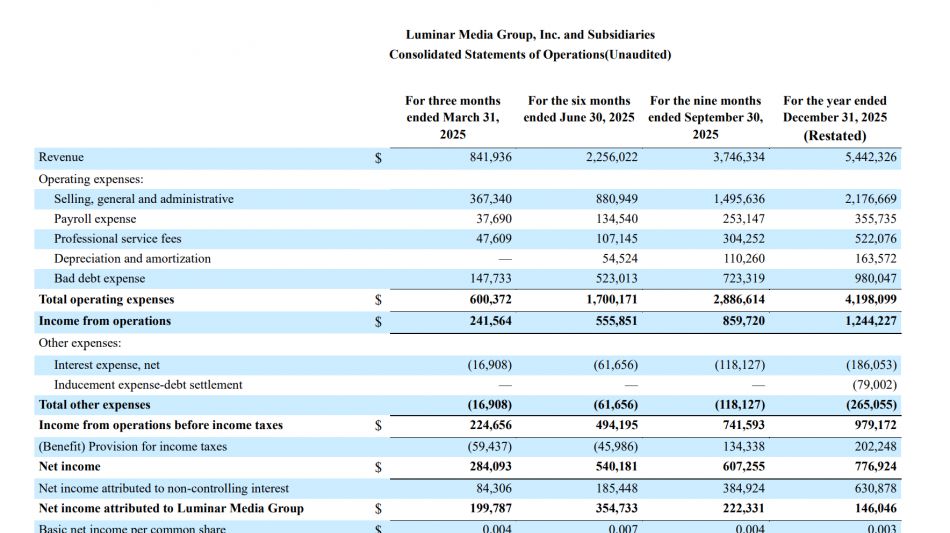The height and width of the screenshot is (533, 950).
Task: Click total operating expenses value 4,198,099
Action: click(x=871, y=299)
